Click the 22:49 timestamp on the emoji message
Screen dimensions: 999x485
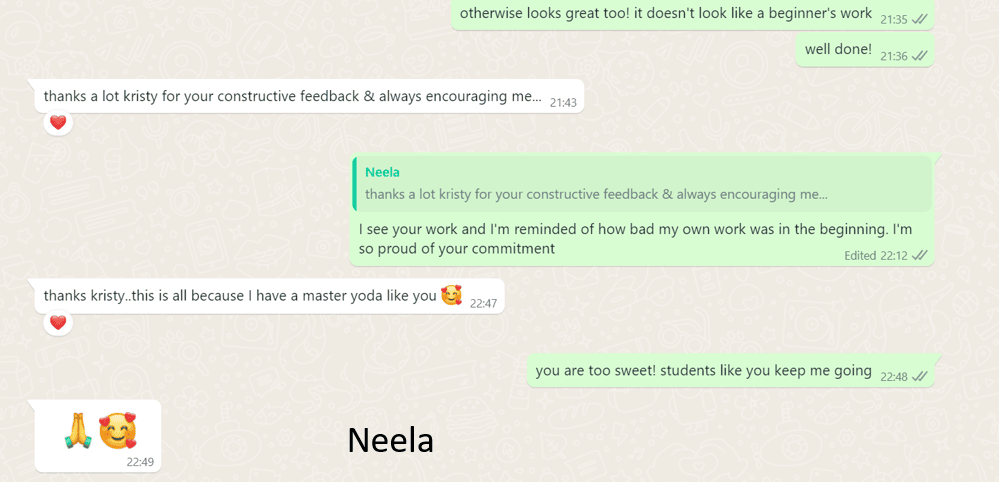(x=140, y=462)
